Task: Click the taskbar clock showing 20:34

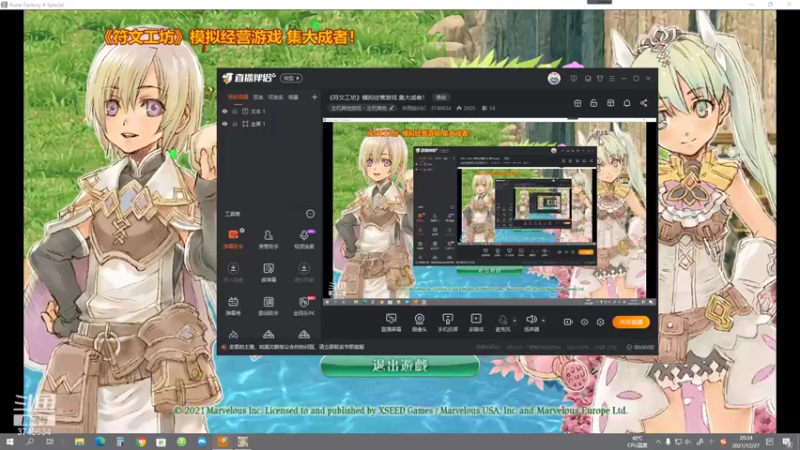Action: click(x=745, y=442)
